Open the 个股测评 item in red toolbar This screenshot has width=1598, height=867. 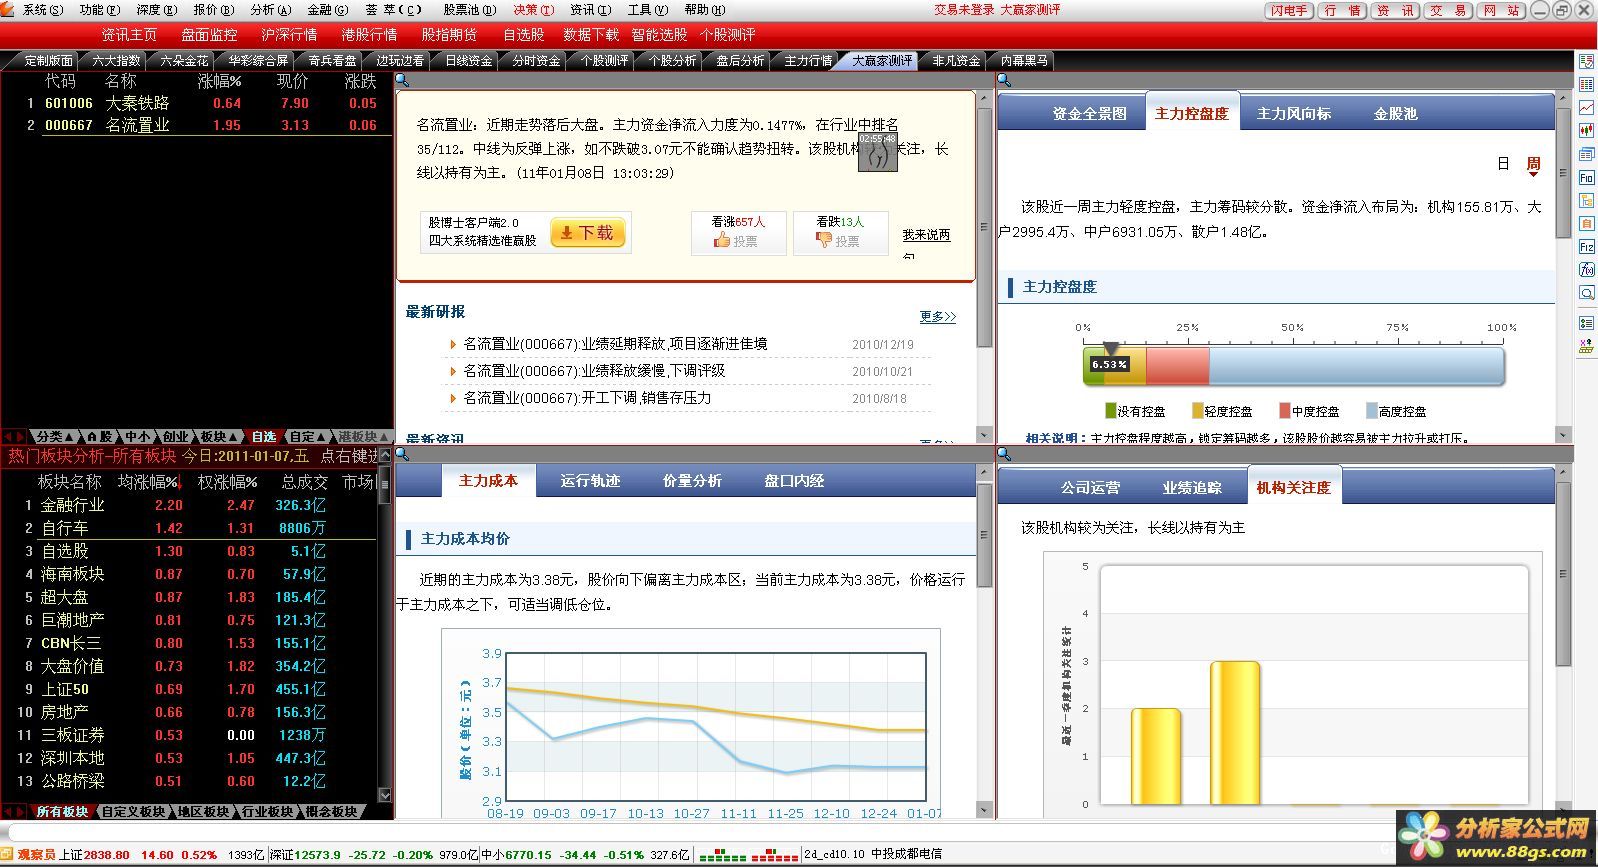click(727, 35)
